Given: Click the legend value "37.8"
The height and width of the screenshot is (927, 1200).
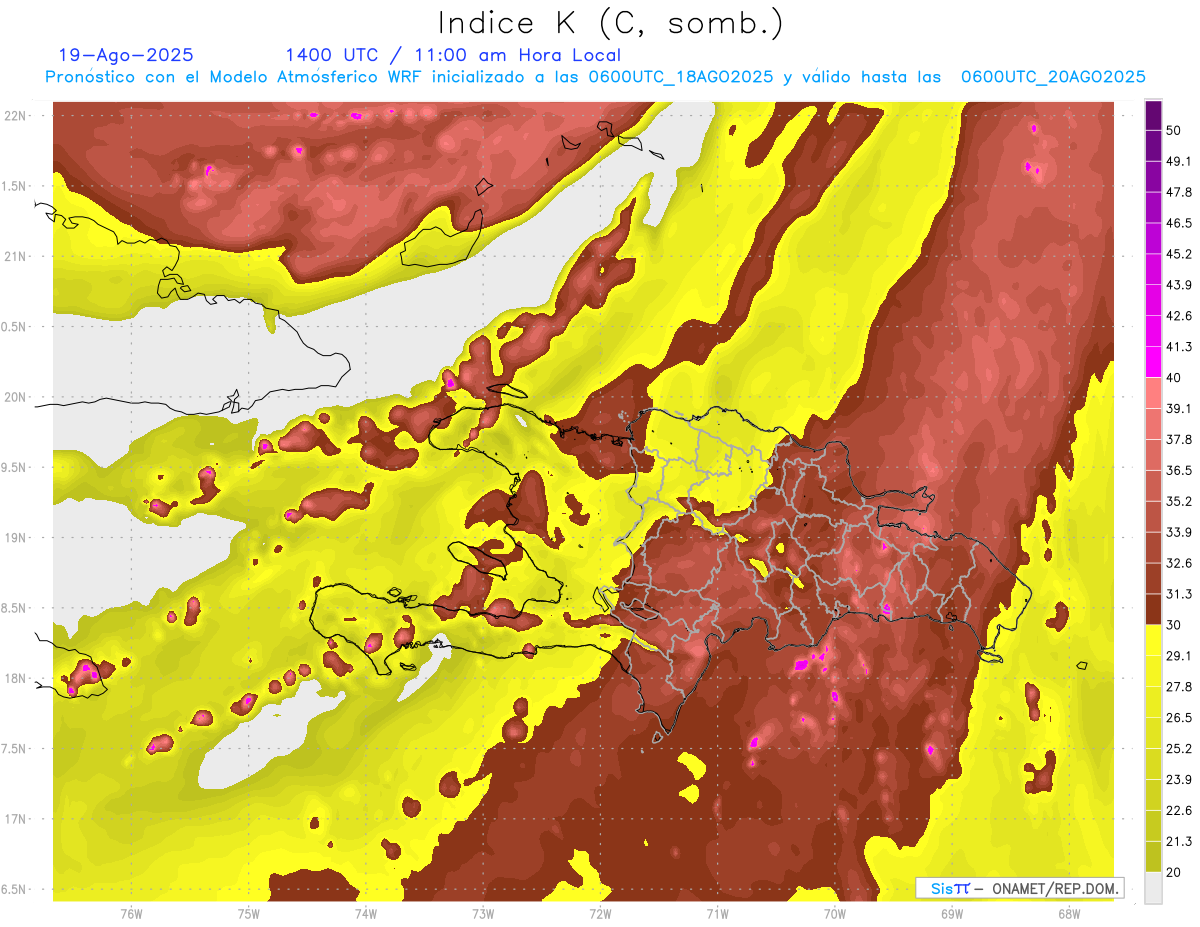Looking at the screenshot, I should 1178,439.
